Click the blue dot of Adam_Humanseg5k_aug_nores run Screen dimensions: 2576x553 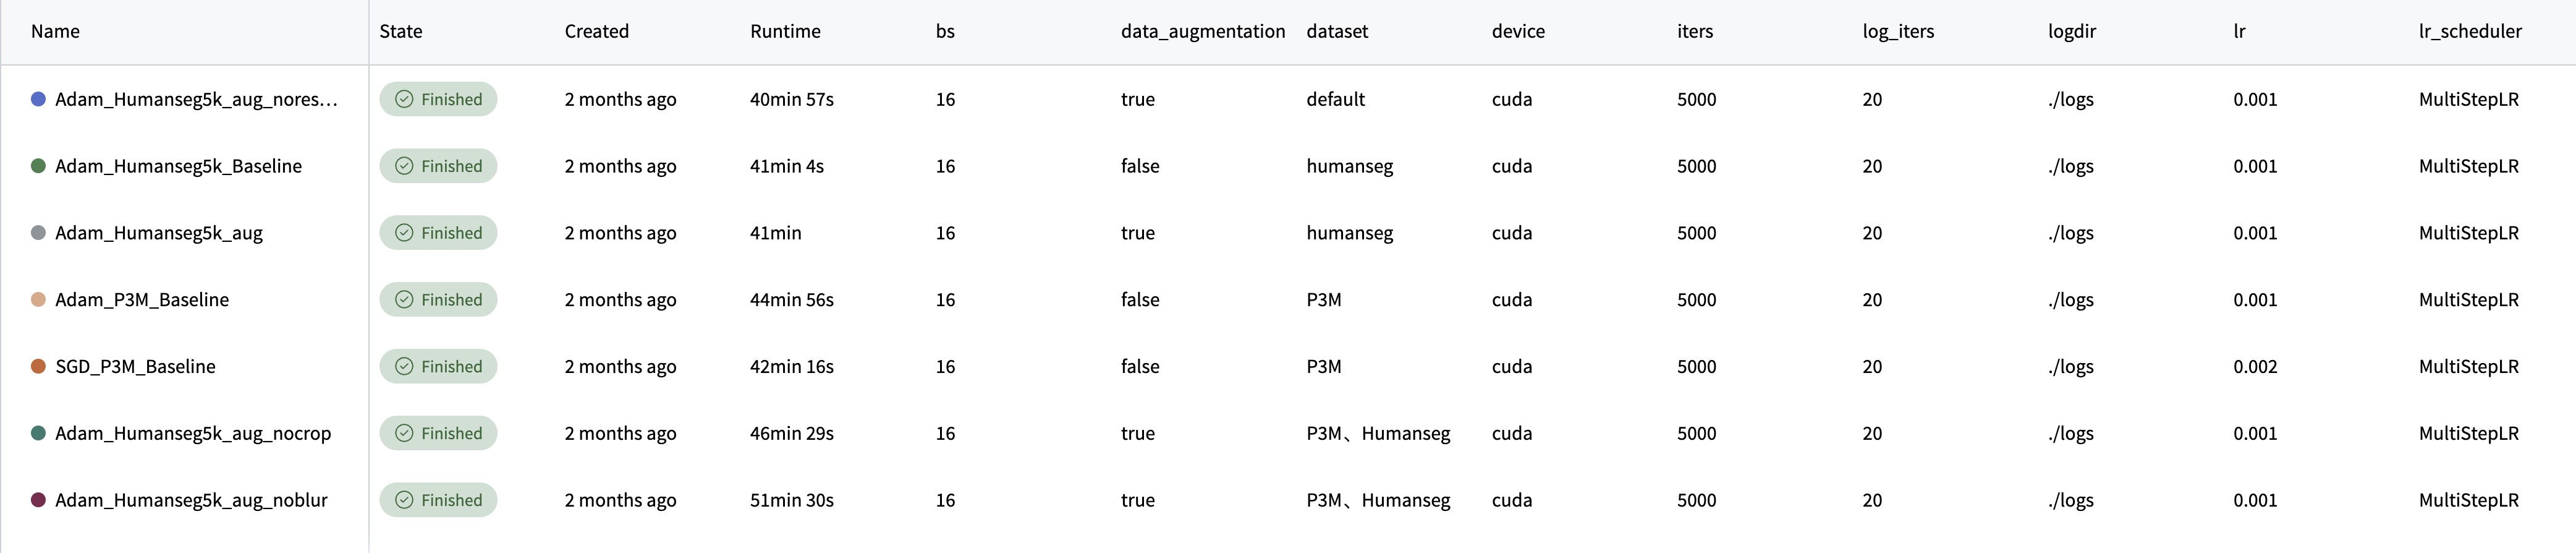click(x=38, y=99)
